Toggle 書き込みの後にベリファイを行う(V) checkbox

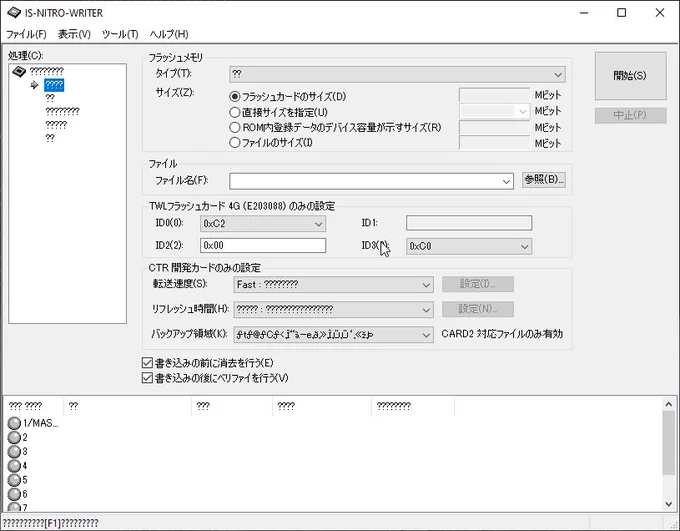[x=147, y=378]
